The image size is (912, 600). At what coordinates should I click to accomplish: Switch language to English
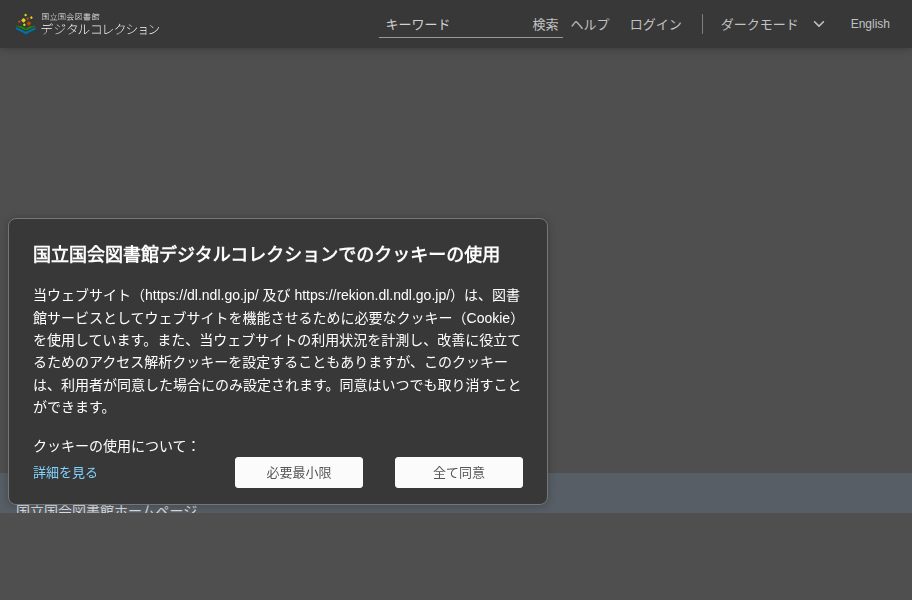[x=870, y=24]
